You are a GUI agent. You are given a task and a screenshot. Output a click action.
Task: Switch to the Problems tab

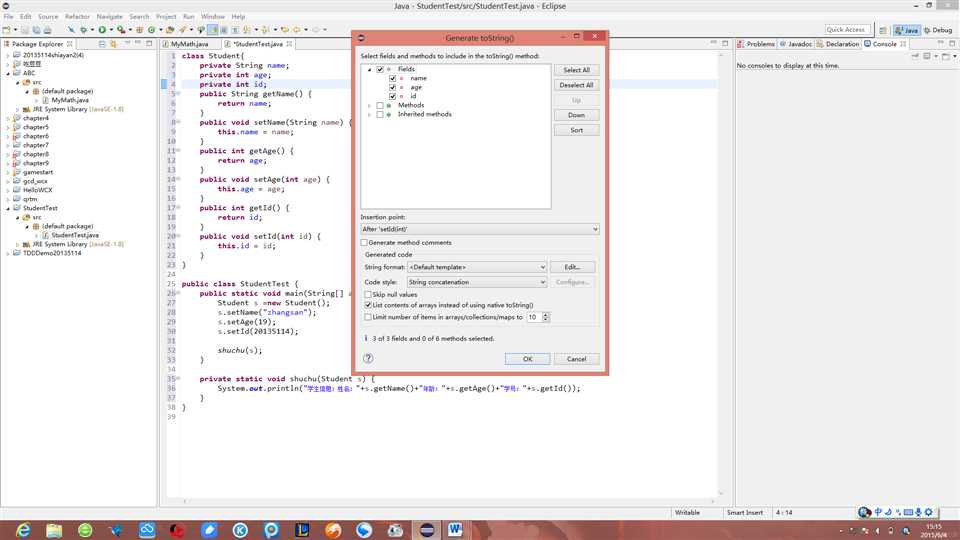pos(757,44)
